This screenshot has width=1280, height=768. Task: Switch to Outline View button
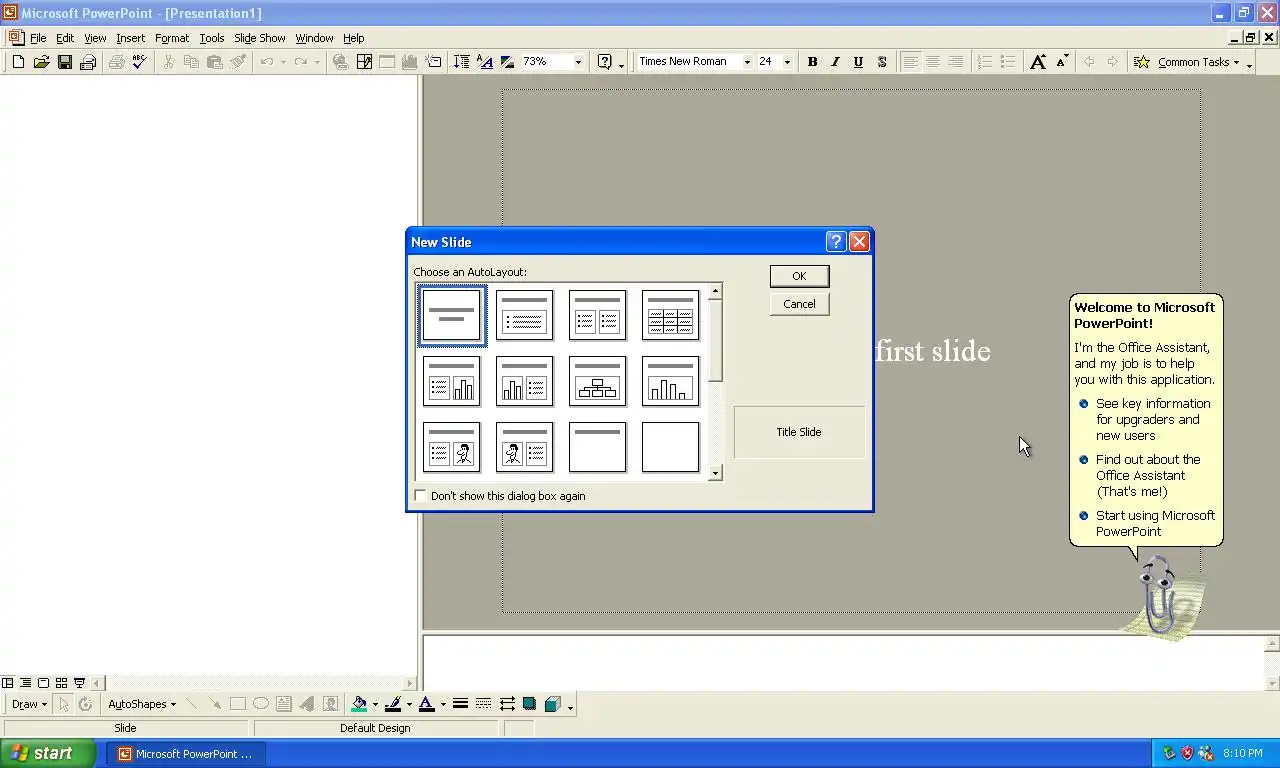click(x=25, y=683)
